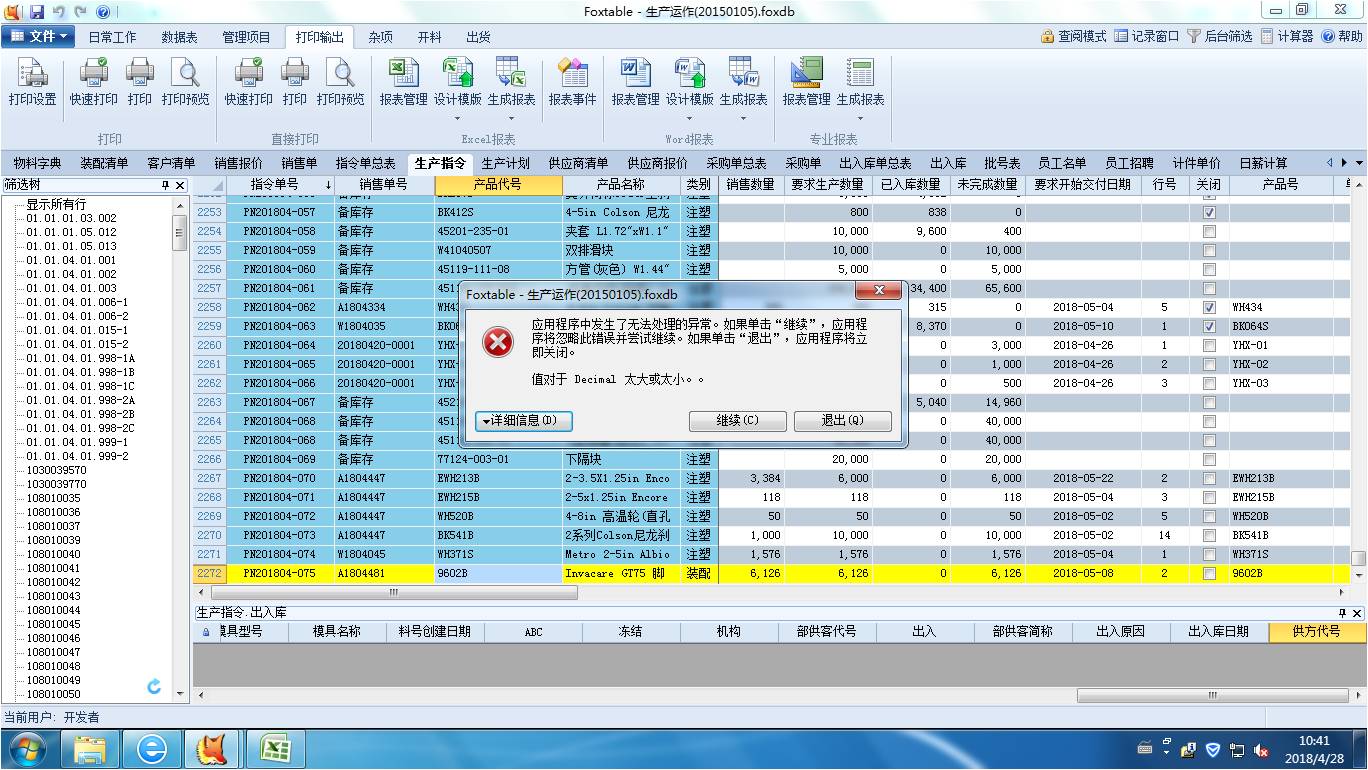Uncheck 关闭 checkbox for row 2253
This screenshot has width=1368, height=770.
click(1209, 213)
